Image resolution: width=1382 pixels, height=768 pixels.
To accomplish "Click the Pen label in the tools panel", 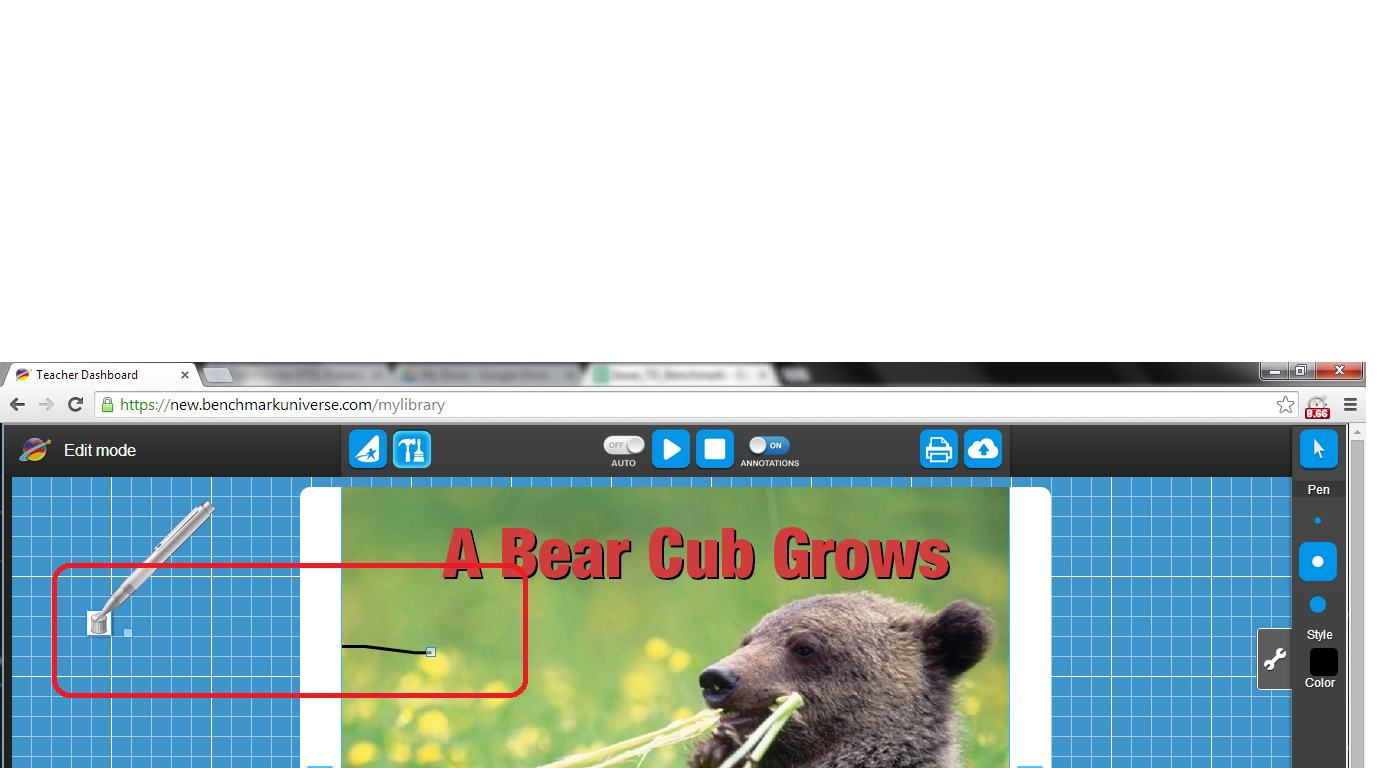I will coord(1319,490).
